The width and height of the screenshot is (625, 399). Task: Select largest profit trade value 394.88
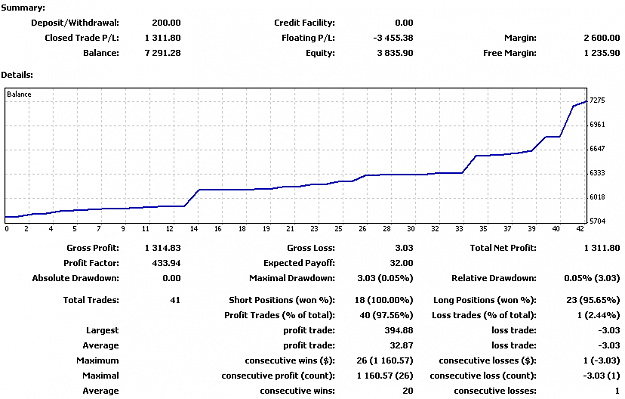[399, 330]
